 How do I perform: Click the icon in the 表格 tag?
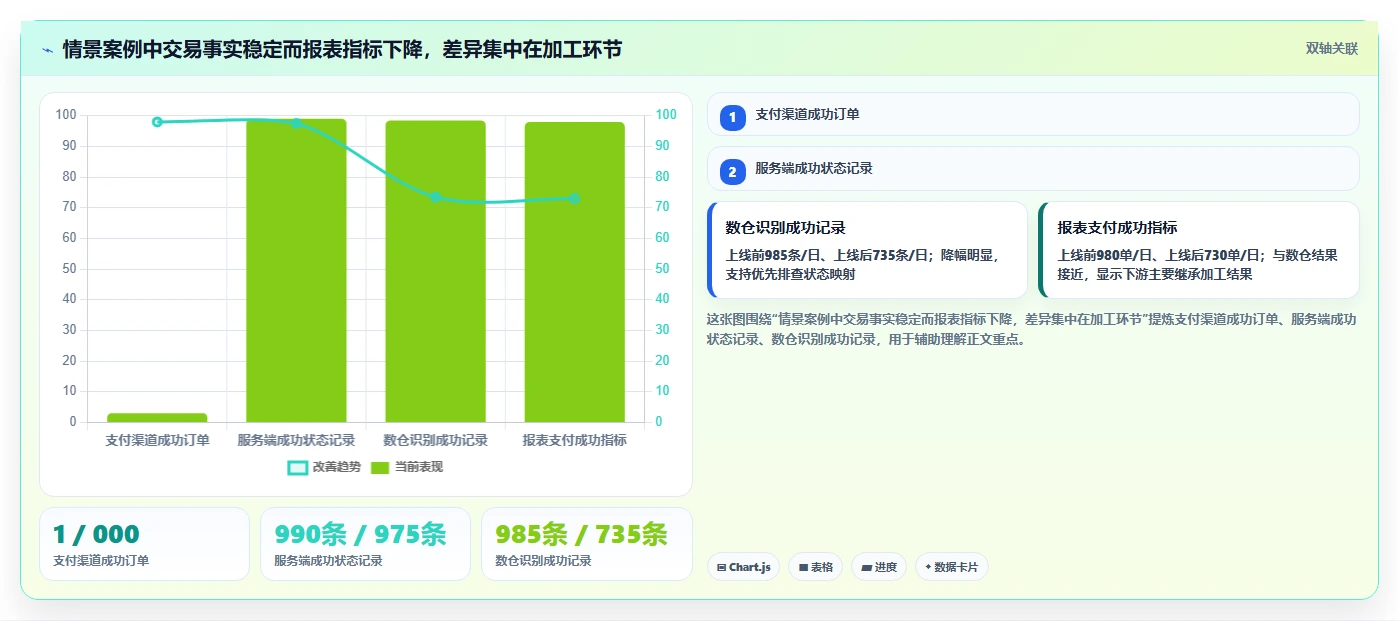[803, 567]
